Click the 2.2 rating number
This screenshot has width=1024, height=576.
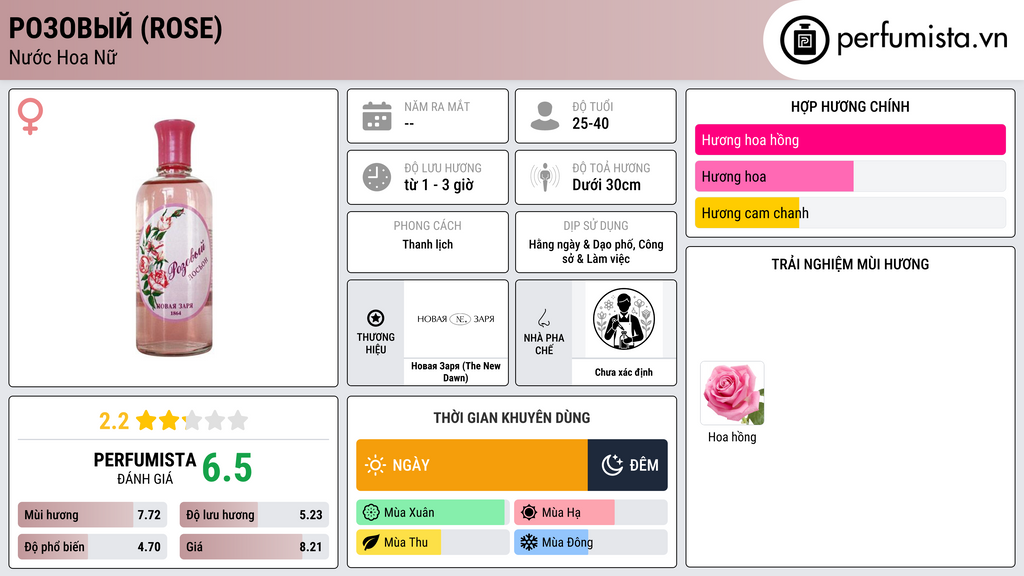pyautogui.click(x=114, y=421)
